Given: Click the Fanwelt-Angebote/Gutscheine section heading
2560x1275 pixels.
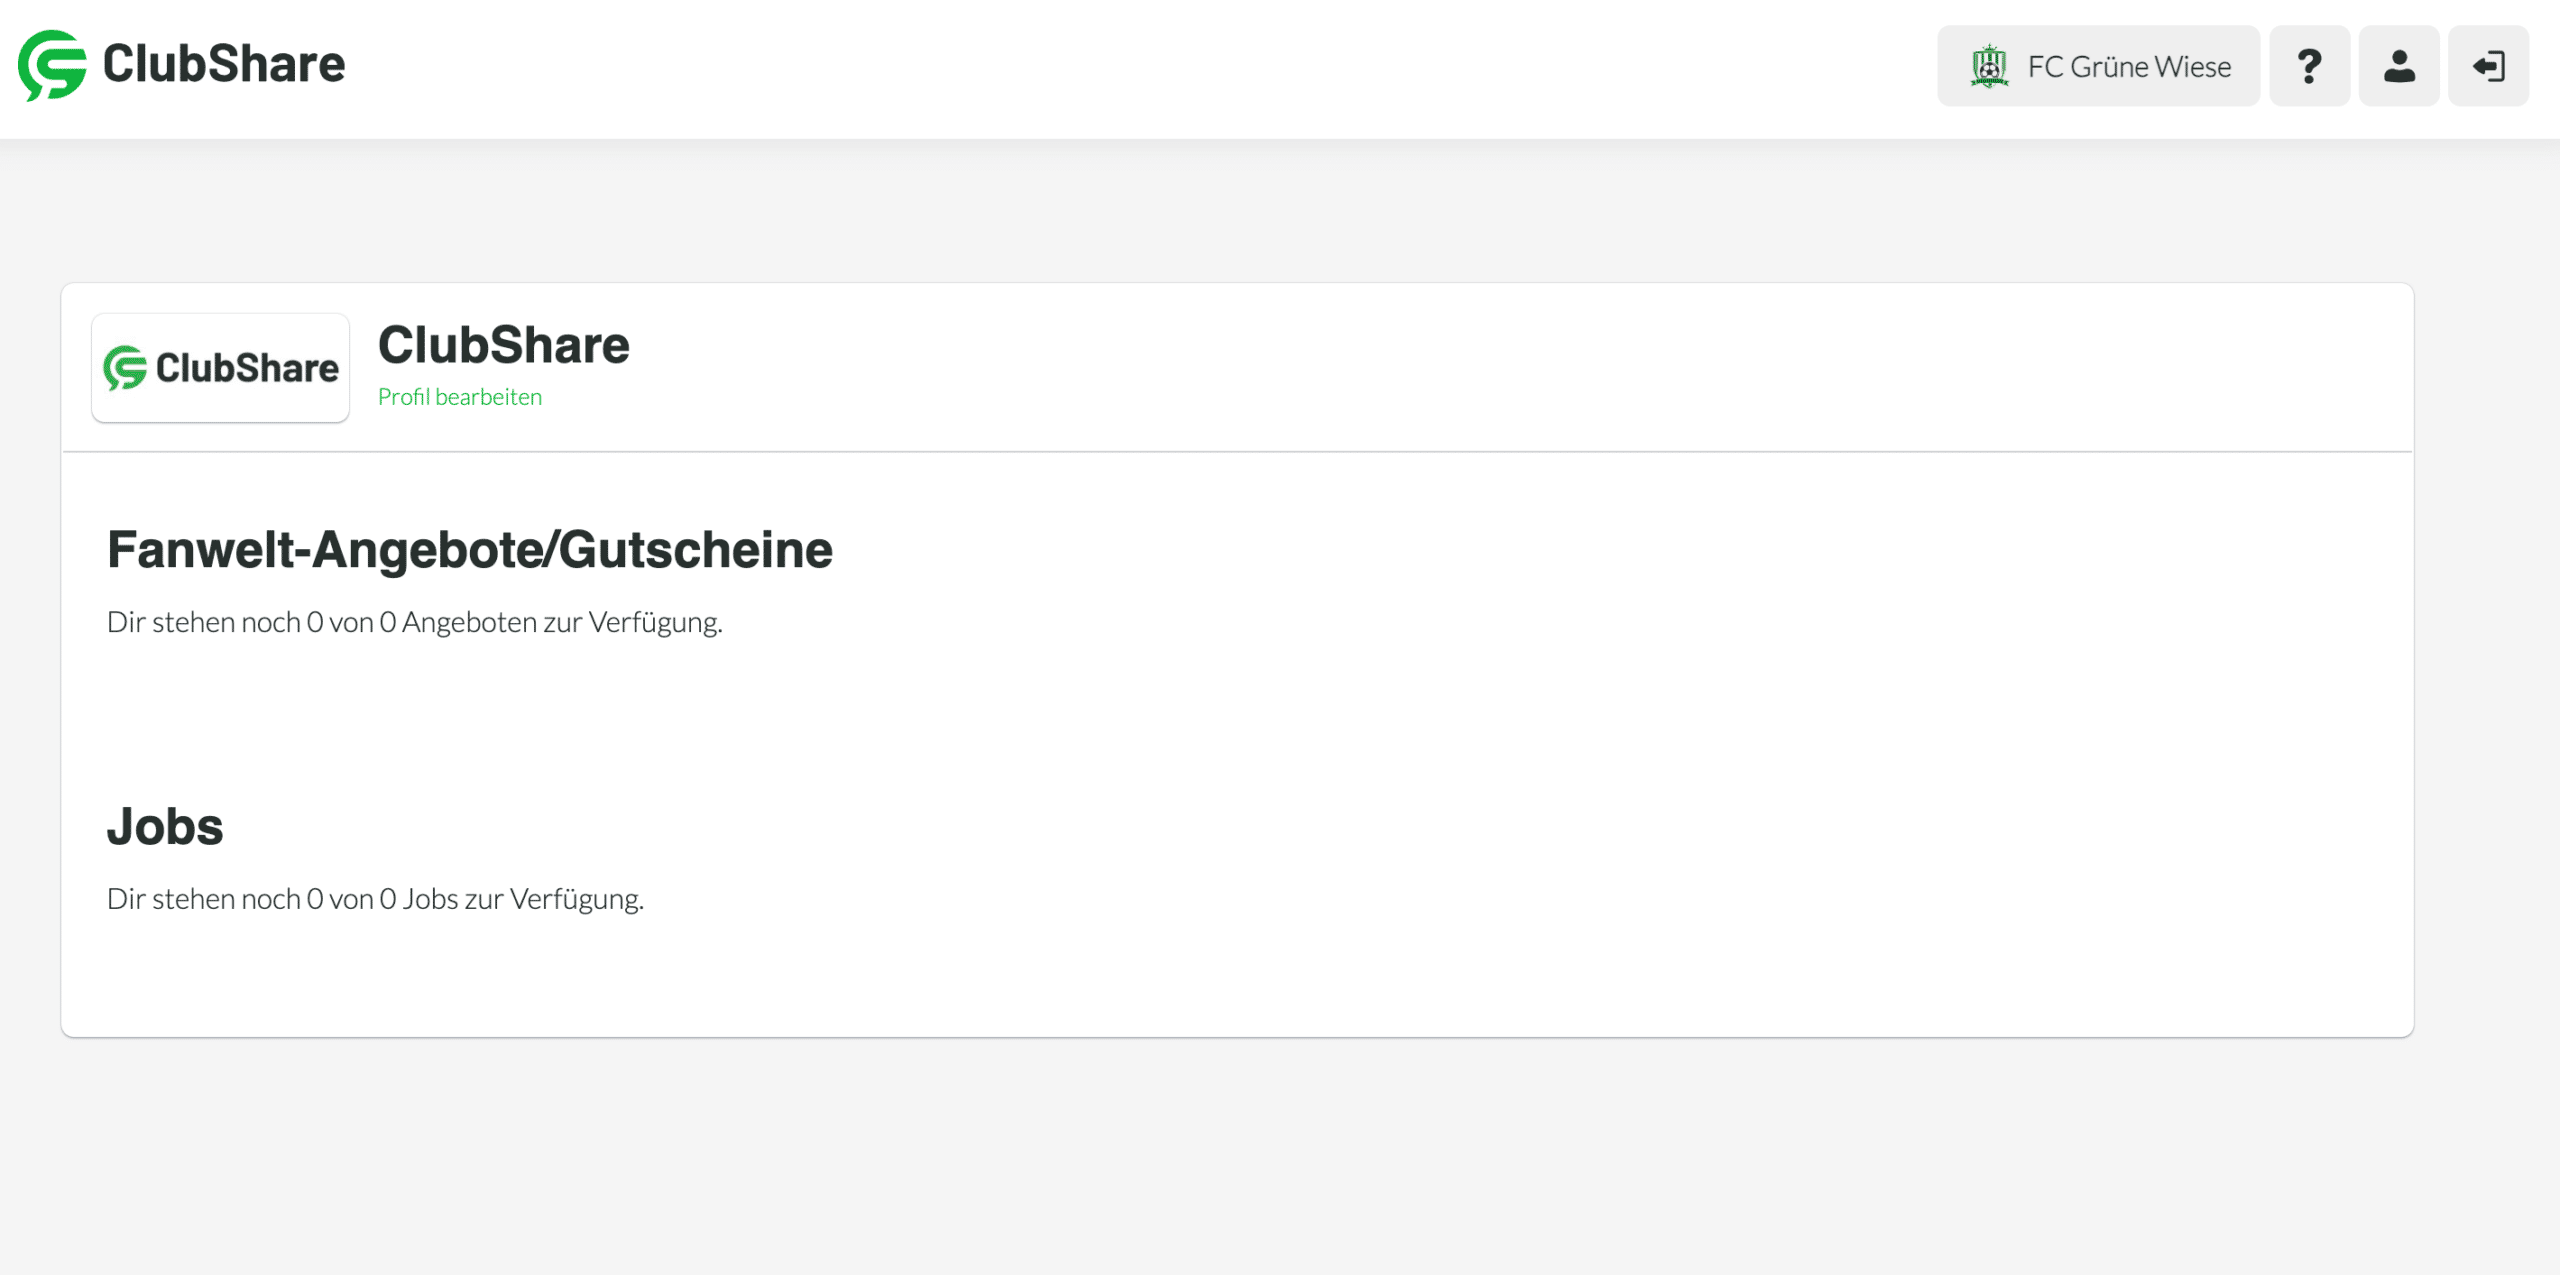Looking at the screenshot, I should pyautogui.click(x=470, y=549).
